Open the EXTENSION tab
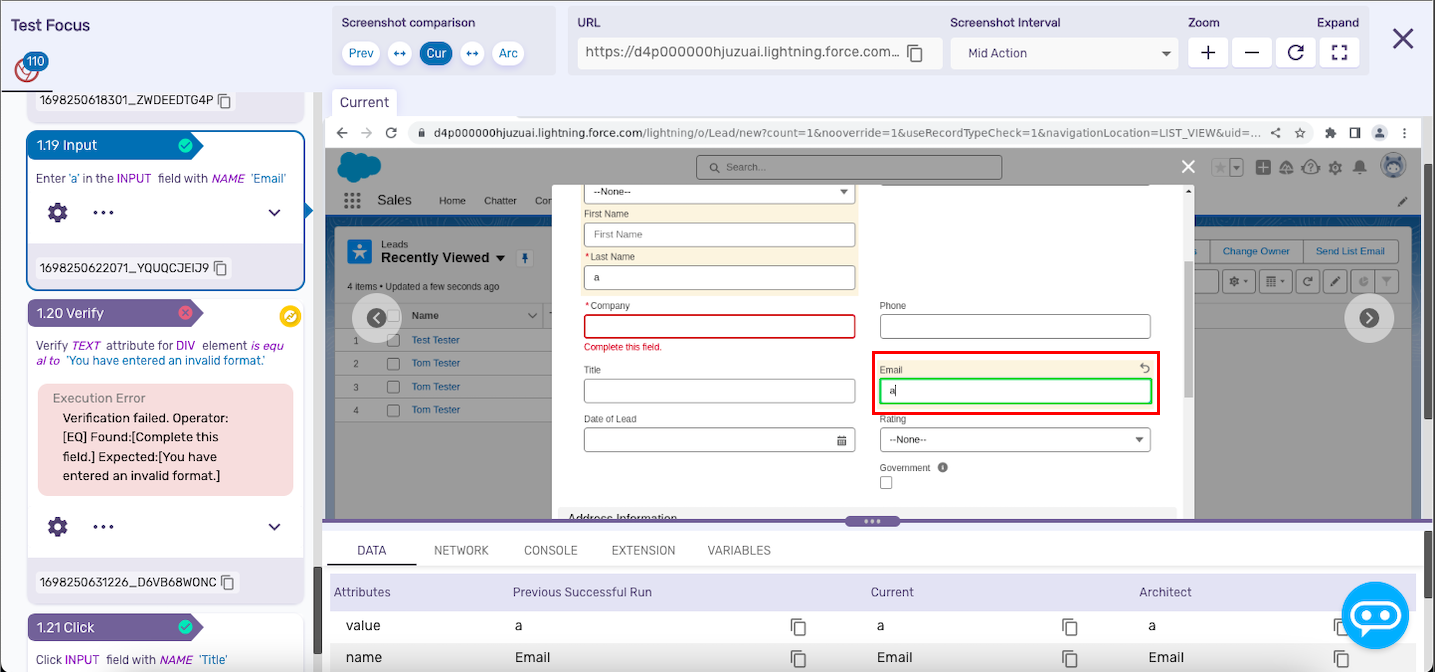Image resolution: width=1435 pixels, height=672 pixels. pyautogui.click(x=643, y=550)
